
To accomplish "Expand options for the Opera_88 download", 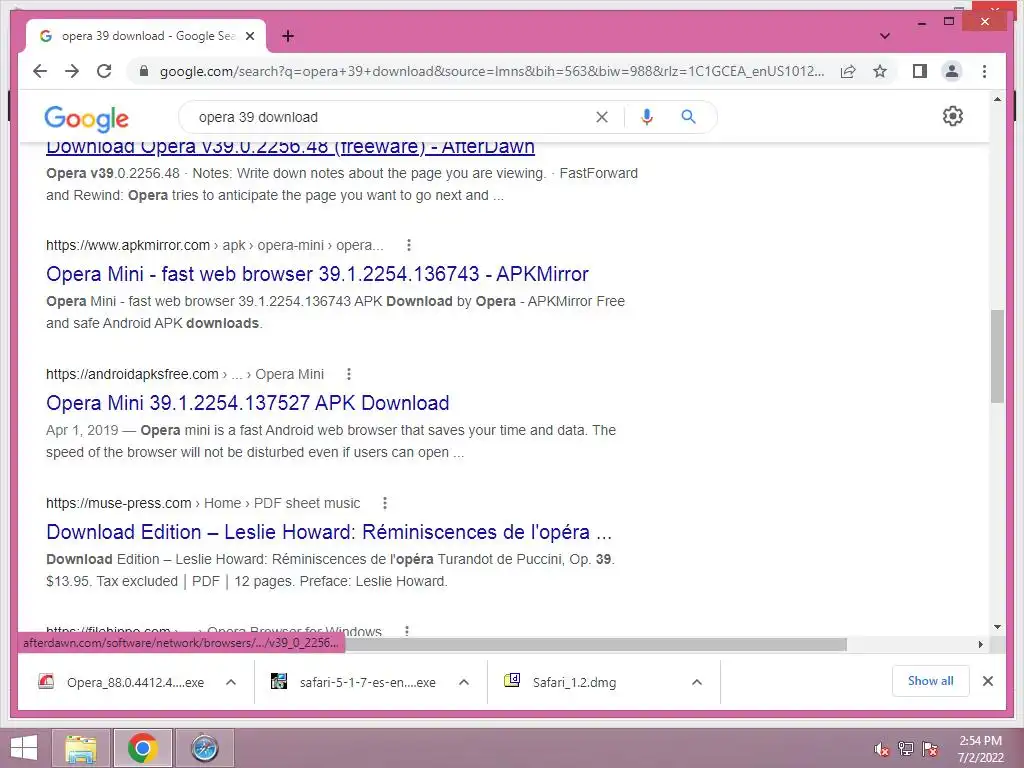I will (231, 682).
